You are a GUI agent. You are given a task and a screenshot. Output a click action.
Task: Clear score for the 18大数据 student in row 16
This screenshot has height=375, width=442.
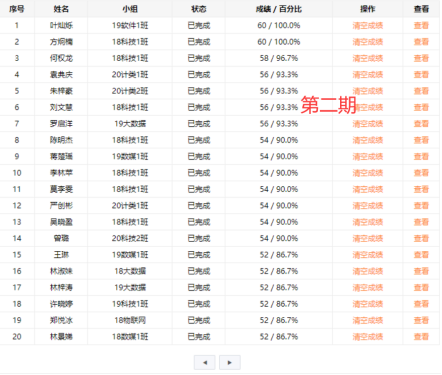pyautogui.click(x=368, y=271)
